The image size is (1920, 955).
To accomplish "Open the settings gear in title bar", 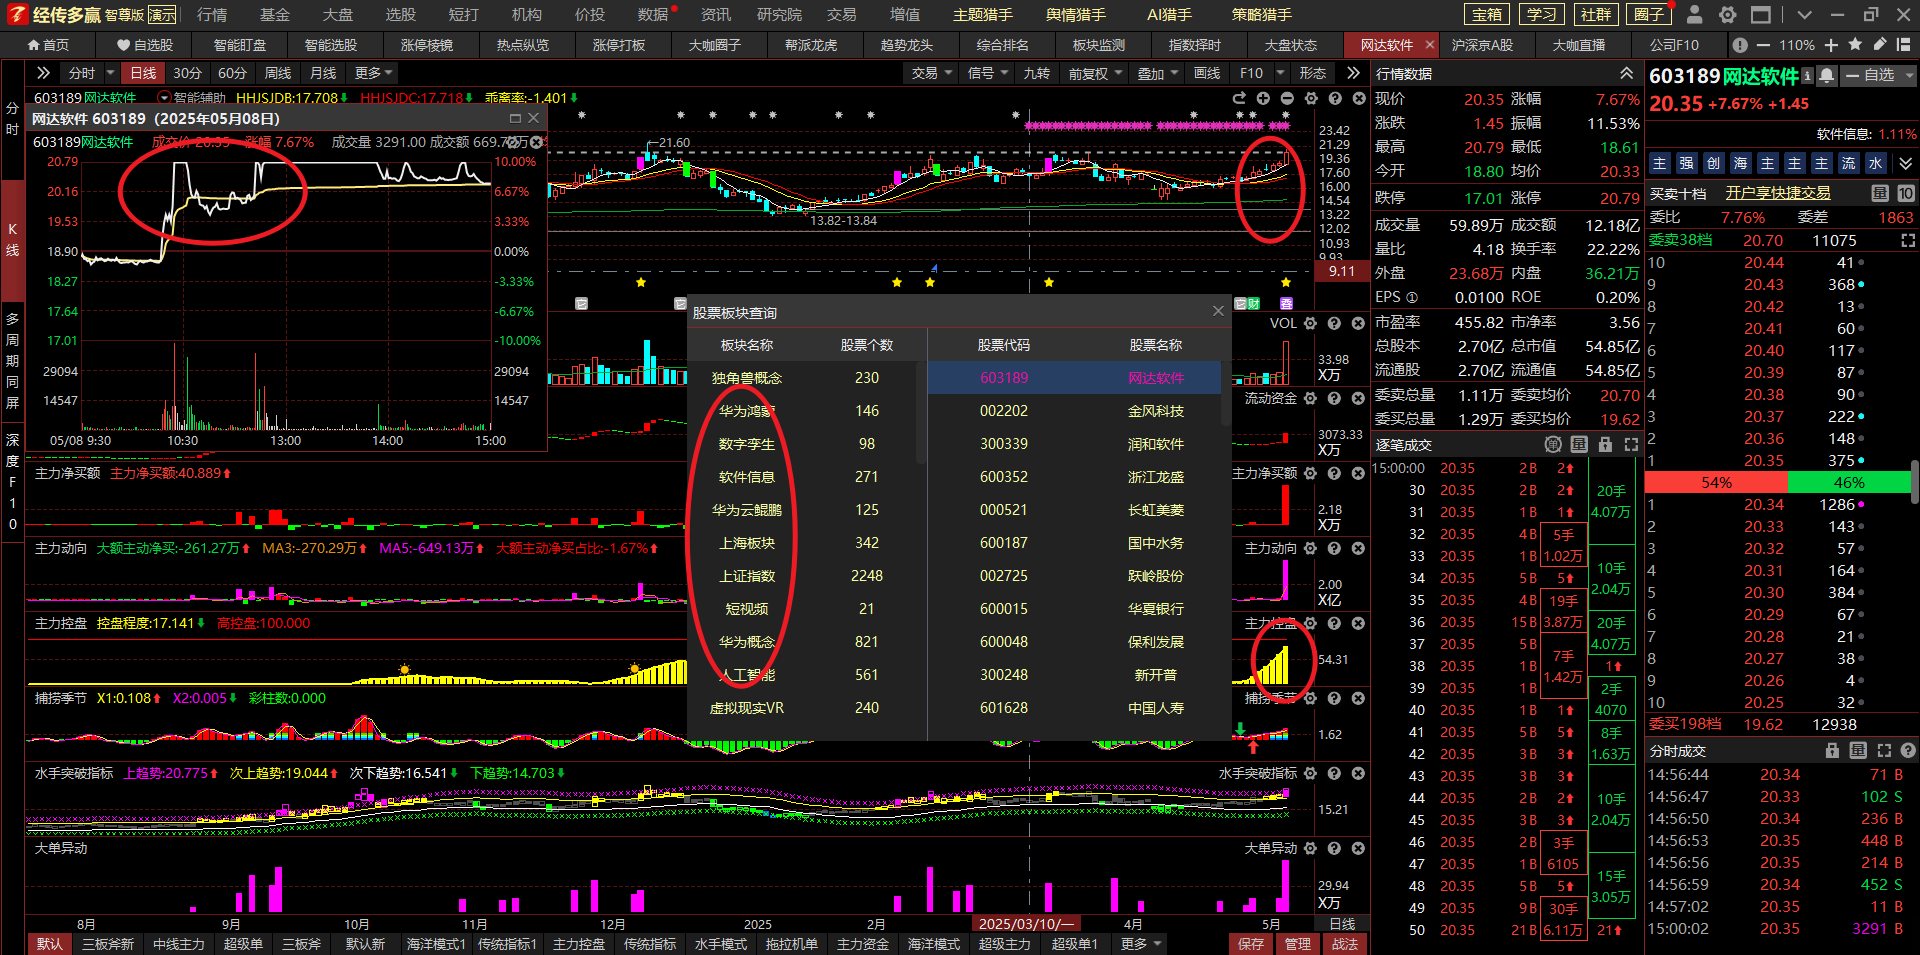I will pyautogui.click(x=1727, y=14).
